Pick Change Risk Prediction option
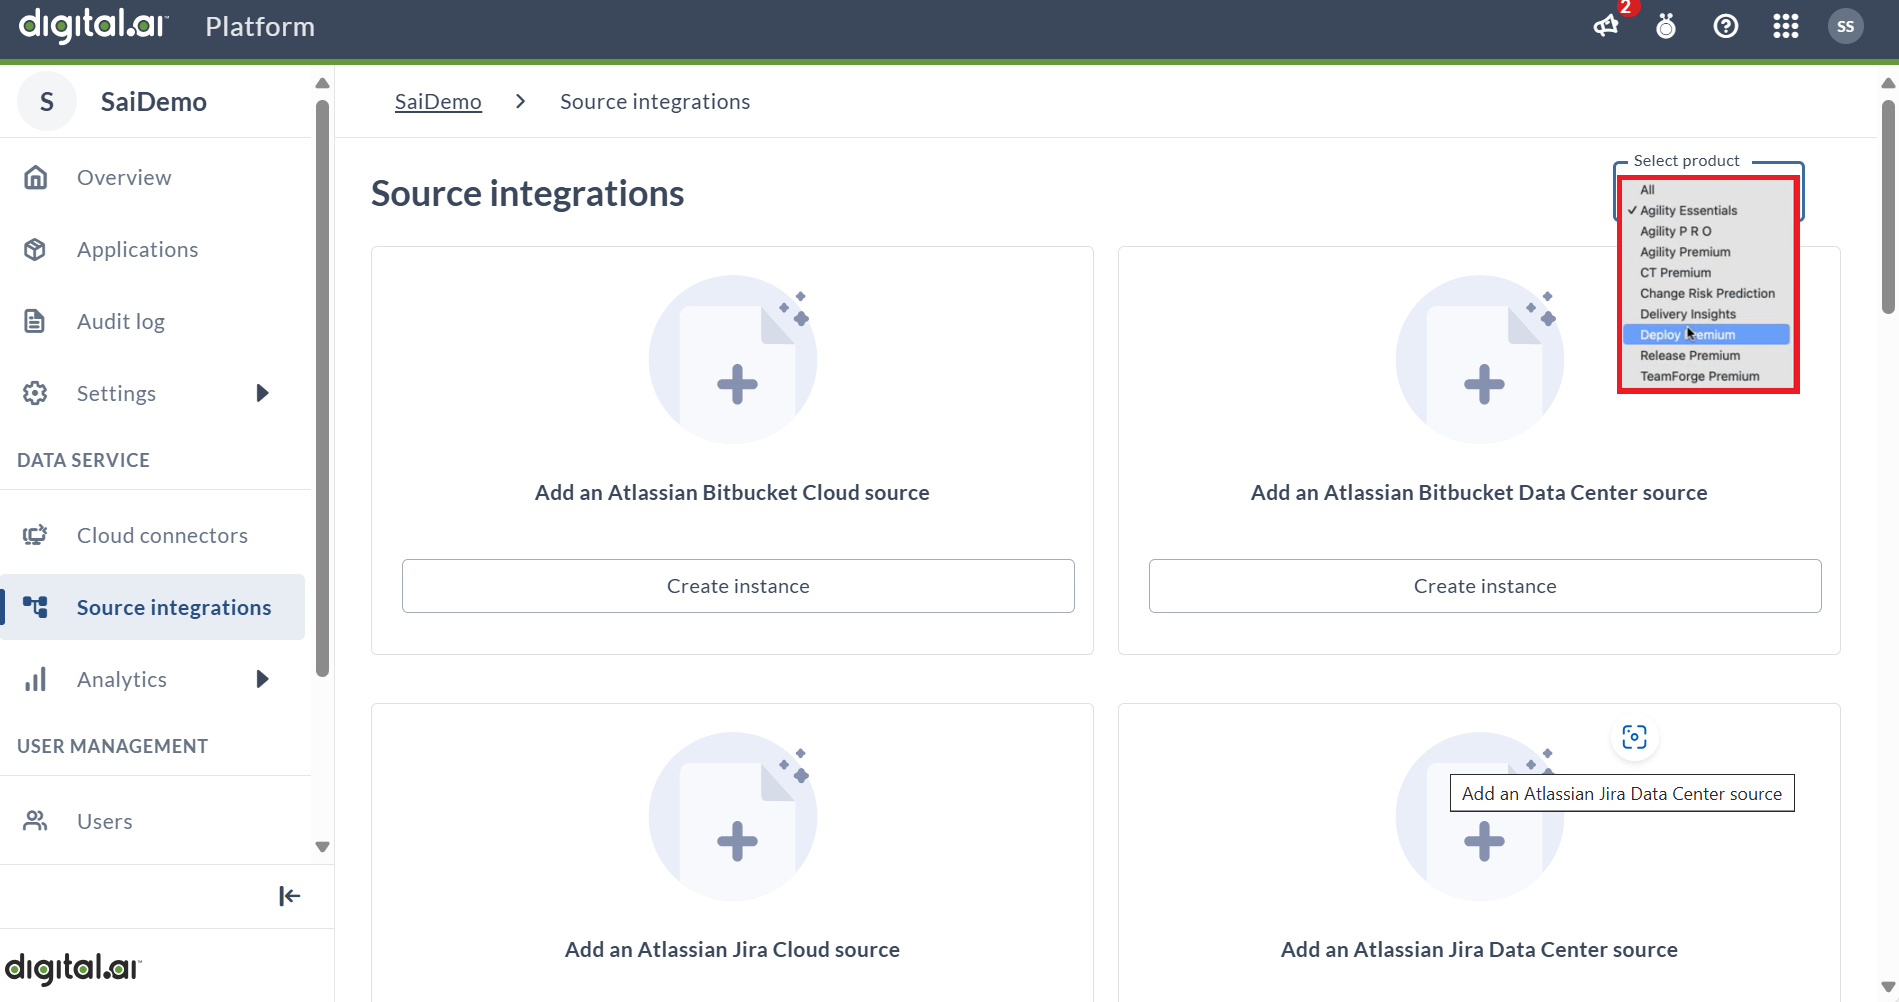 tap(1707, 293)
